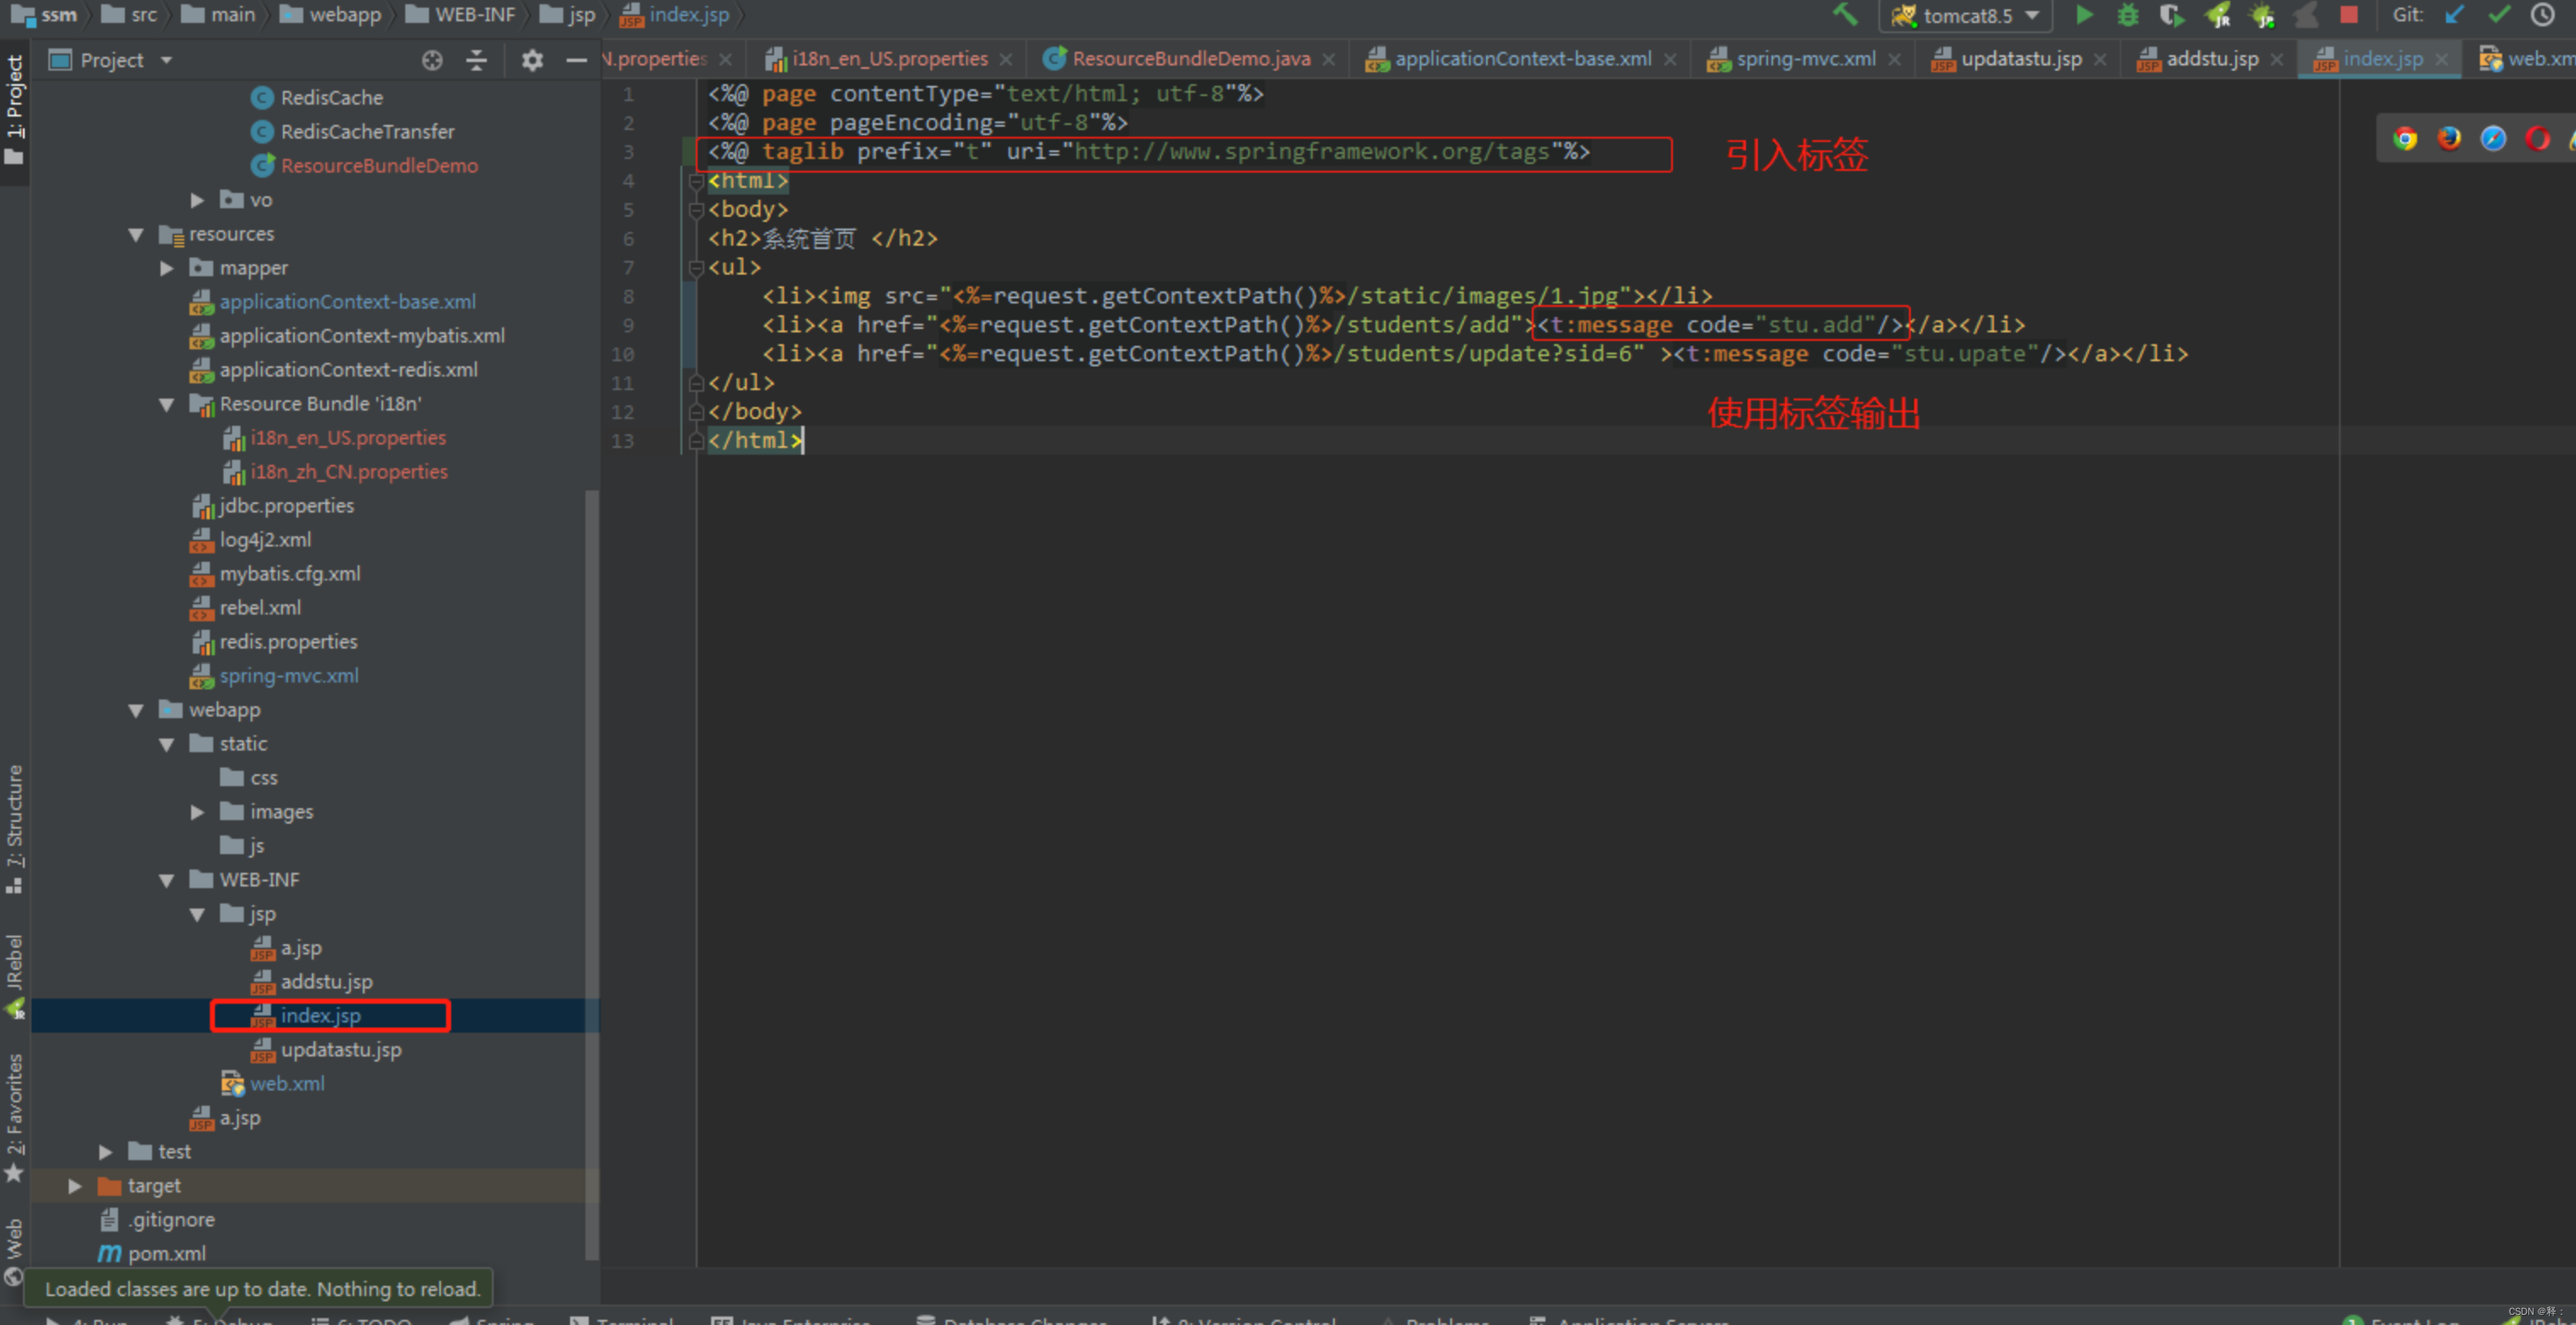Expand the images folder

[x=197, y=812]
